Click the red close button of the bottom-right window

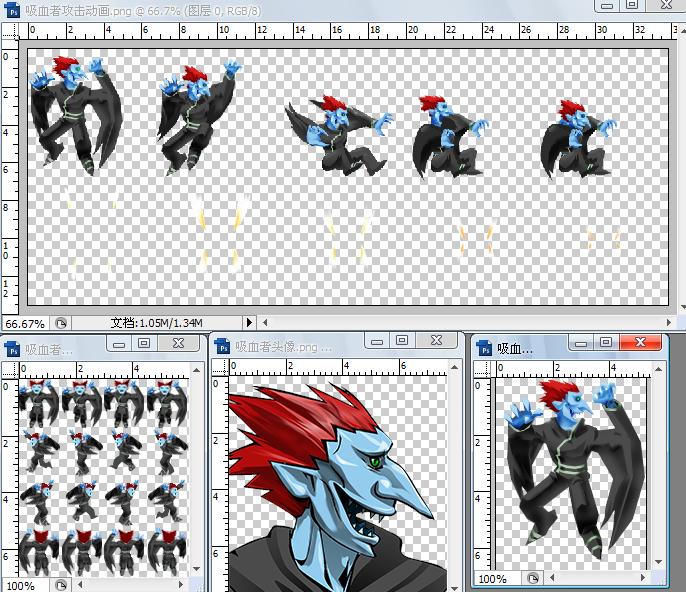pos(640,343)
